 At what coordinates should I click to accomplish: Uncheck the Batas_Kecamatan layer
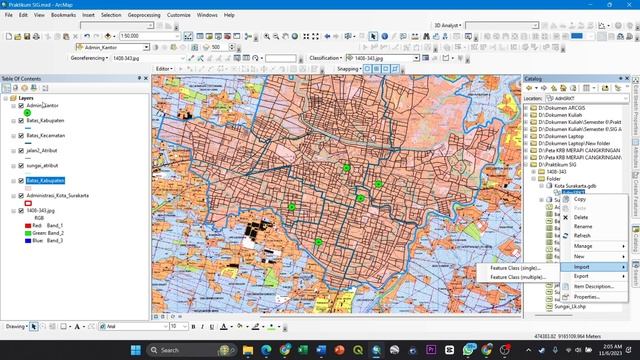click(21, 136)
